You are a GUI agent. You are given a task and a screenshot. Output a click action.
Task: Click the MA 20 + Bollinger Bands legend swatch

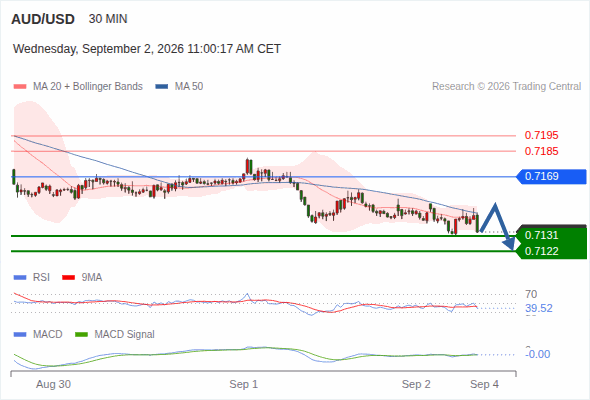pos(20,87)
